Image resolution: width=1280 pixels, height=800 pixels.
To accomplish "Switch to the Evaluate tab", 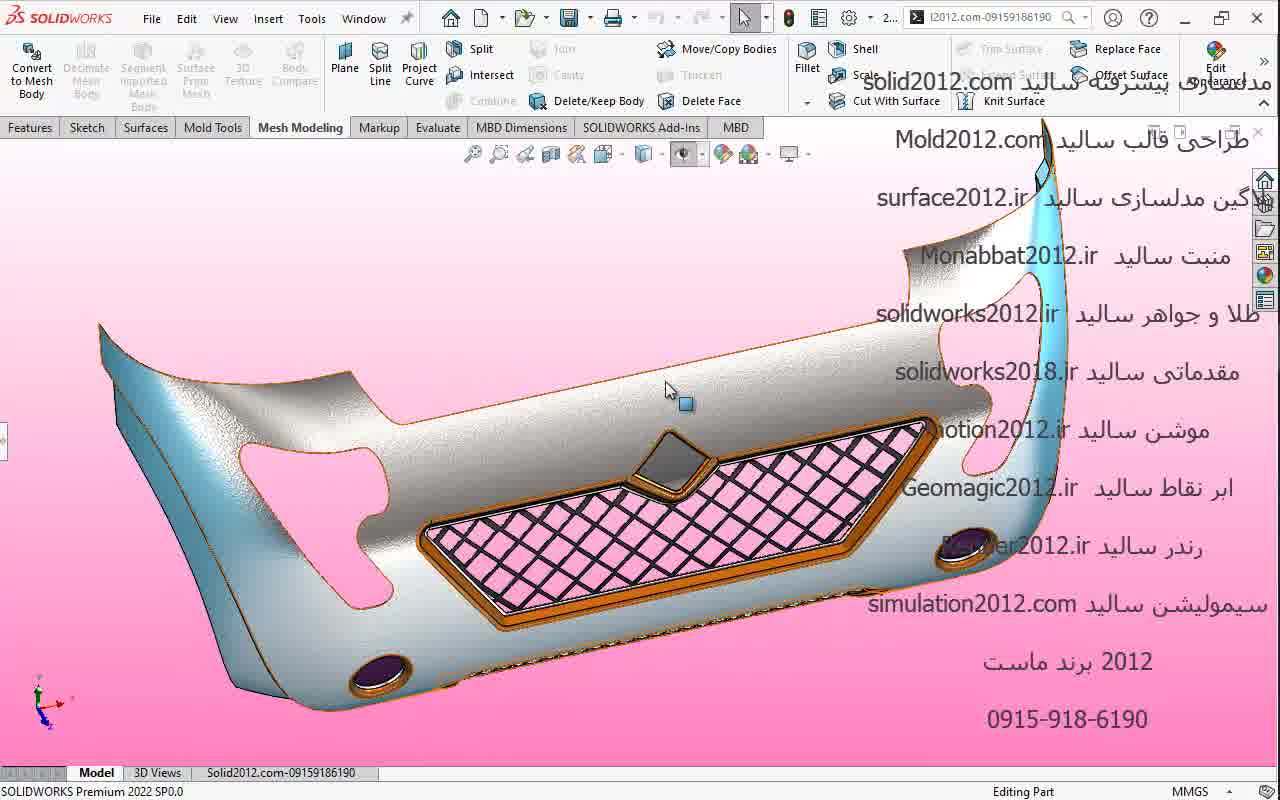I will [x=438, y=127].
